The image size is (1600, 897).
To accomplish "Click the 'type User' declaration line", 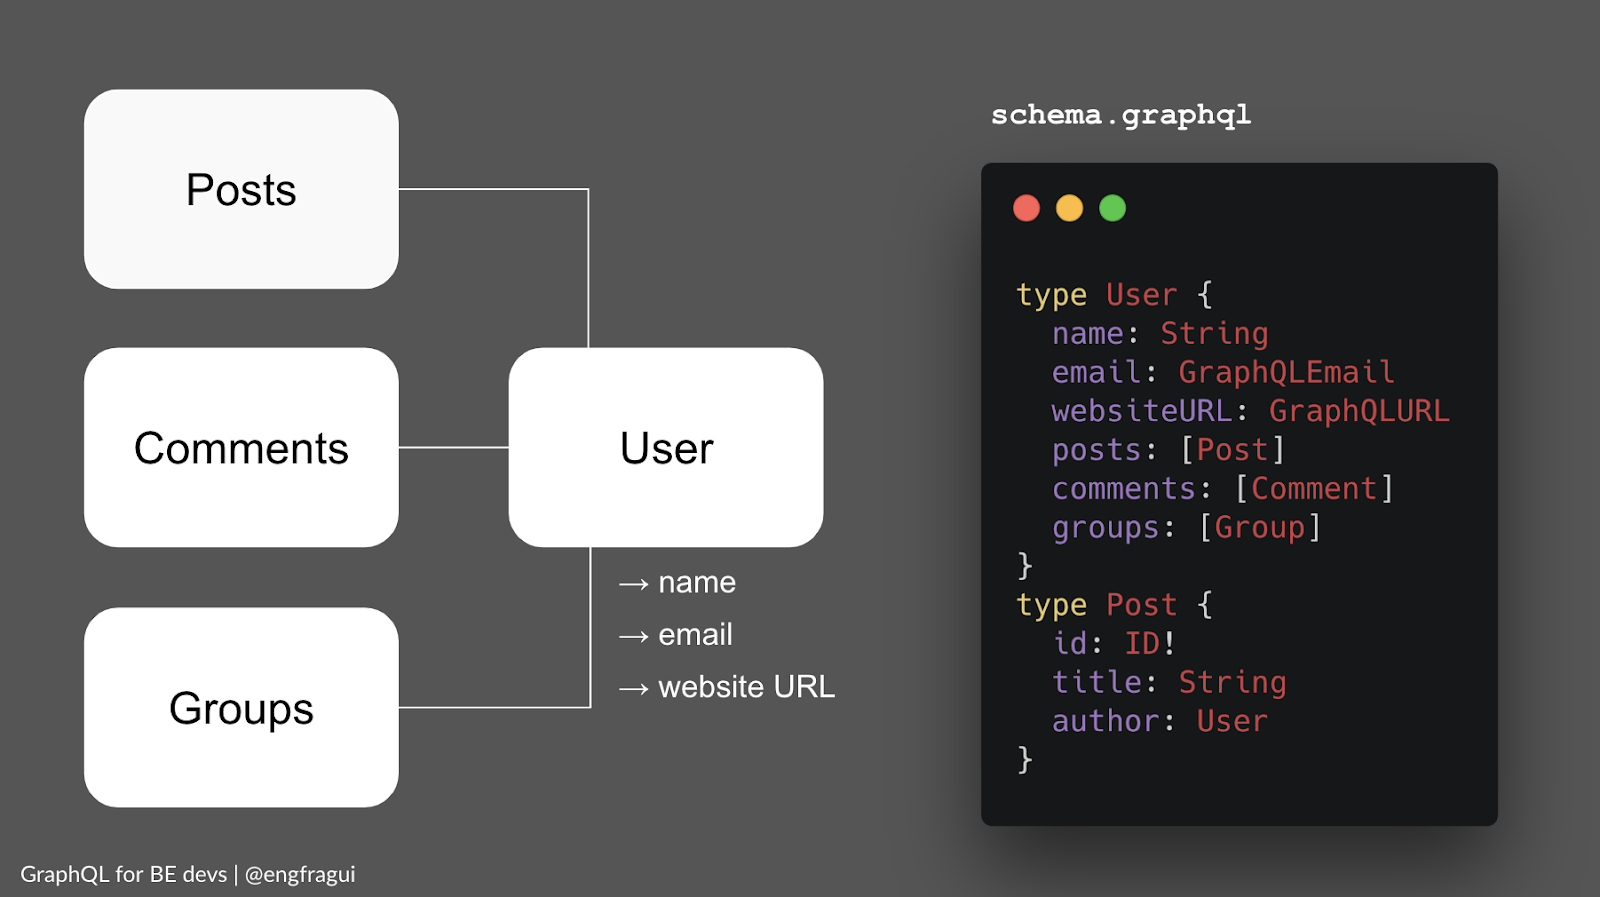I will [1113, 295].
